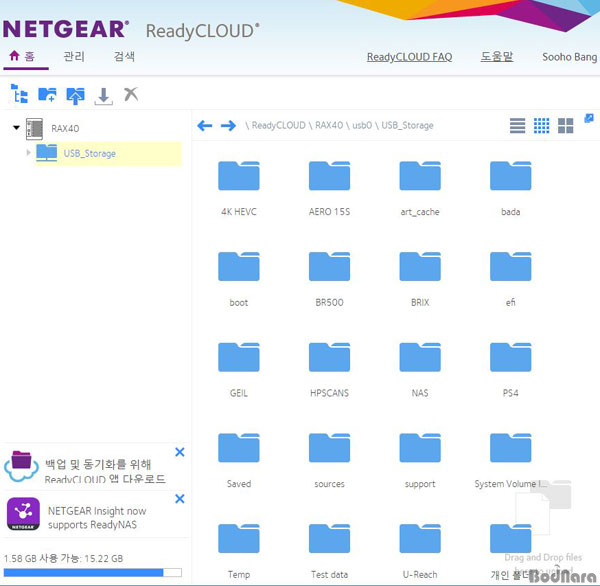Close the NETGEAR Insight banner
The image size is (600, 586).
(179, 499)
